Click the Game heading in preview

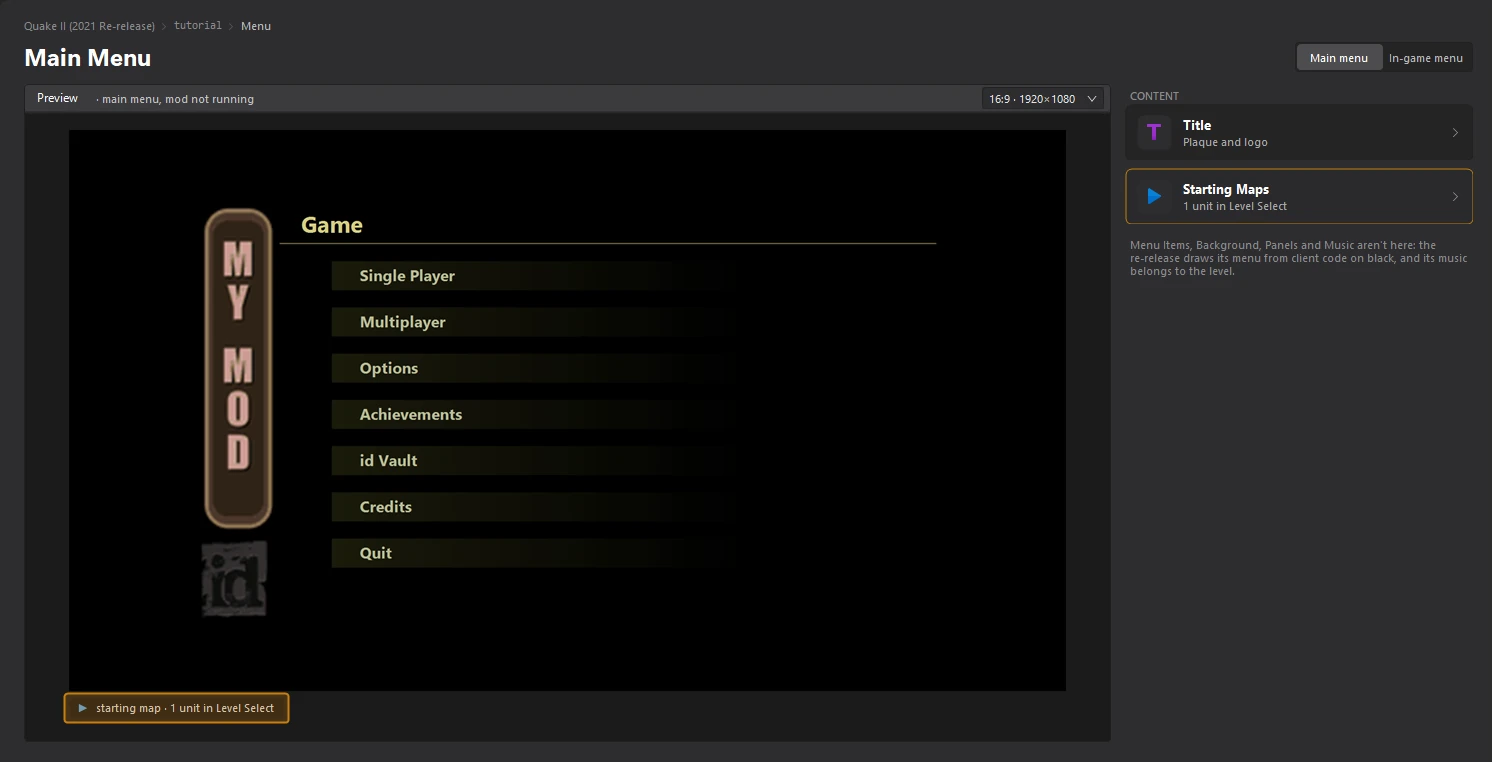pyautogui.click(x=332, y=225)
